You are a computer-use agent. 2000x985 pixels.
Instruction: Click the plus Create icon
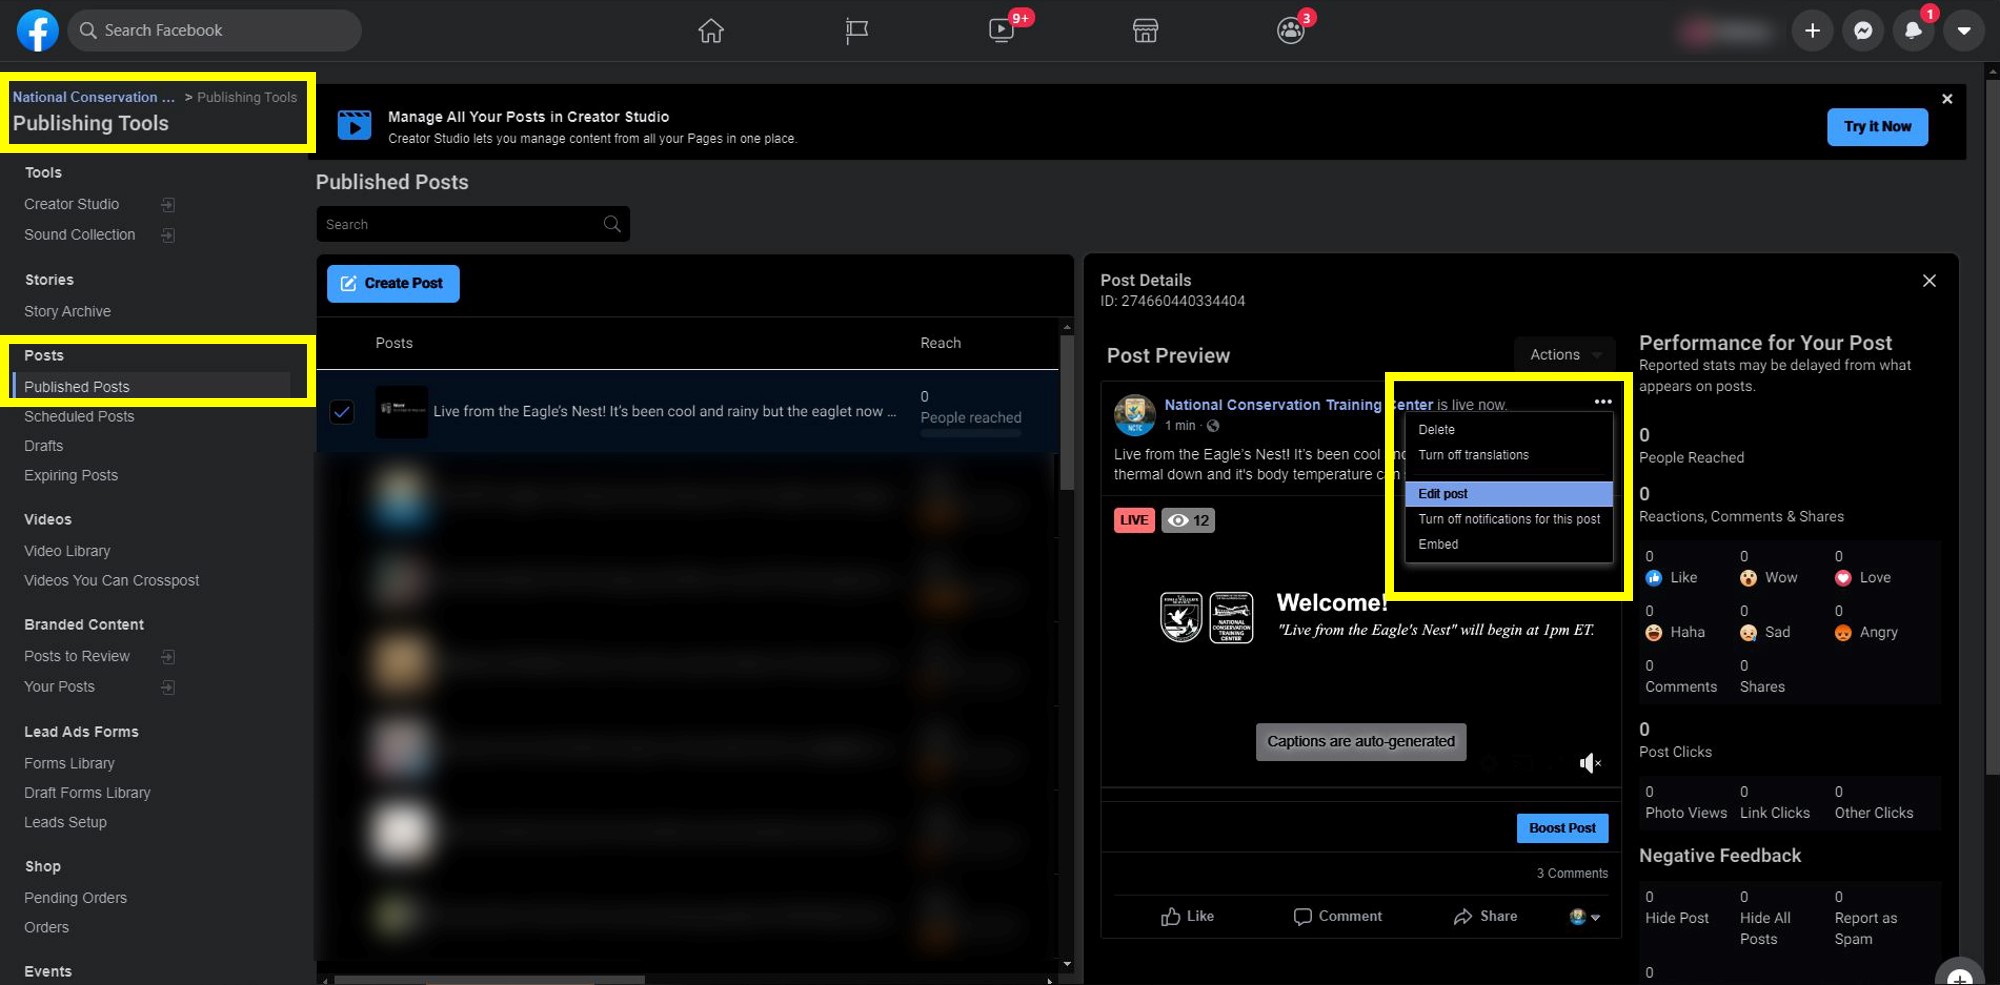point(1812,31)
